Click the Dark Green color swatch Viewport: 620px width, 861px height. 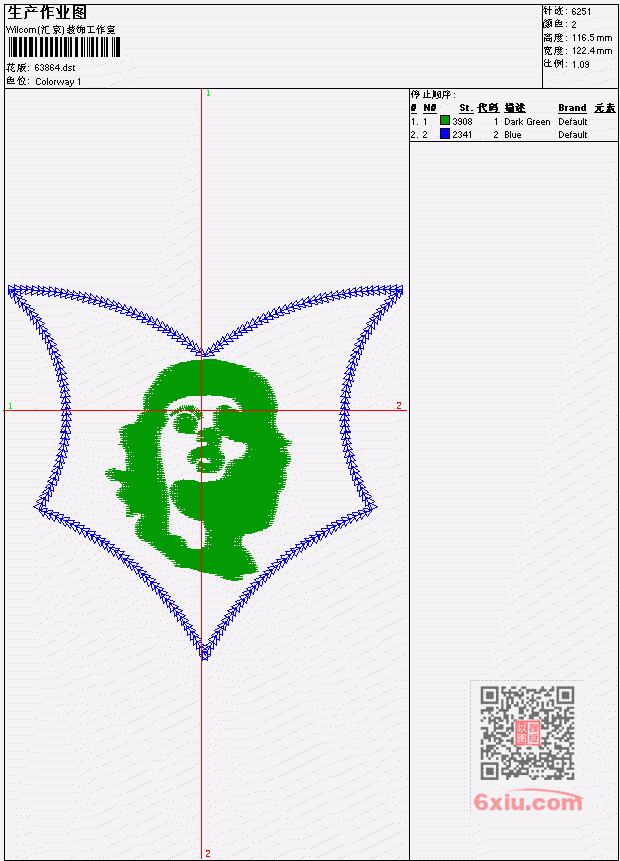coord(445,121)
